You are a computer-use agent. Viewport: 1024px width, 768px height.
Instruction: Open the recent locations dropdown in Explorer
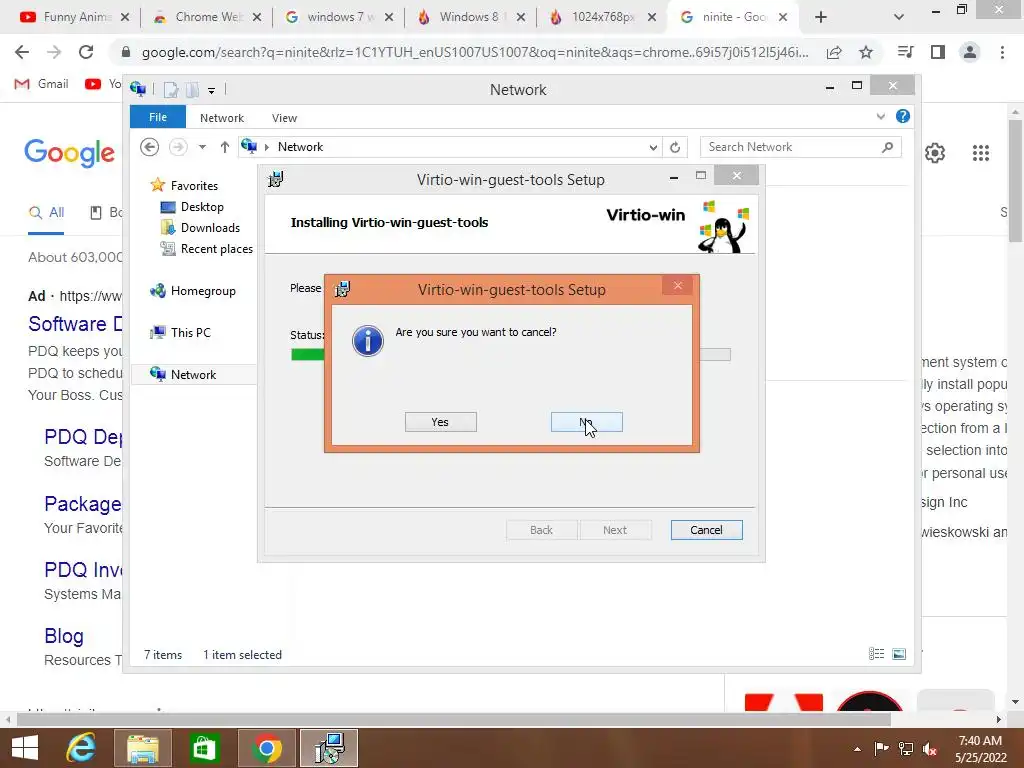(202, 147)
